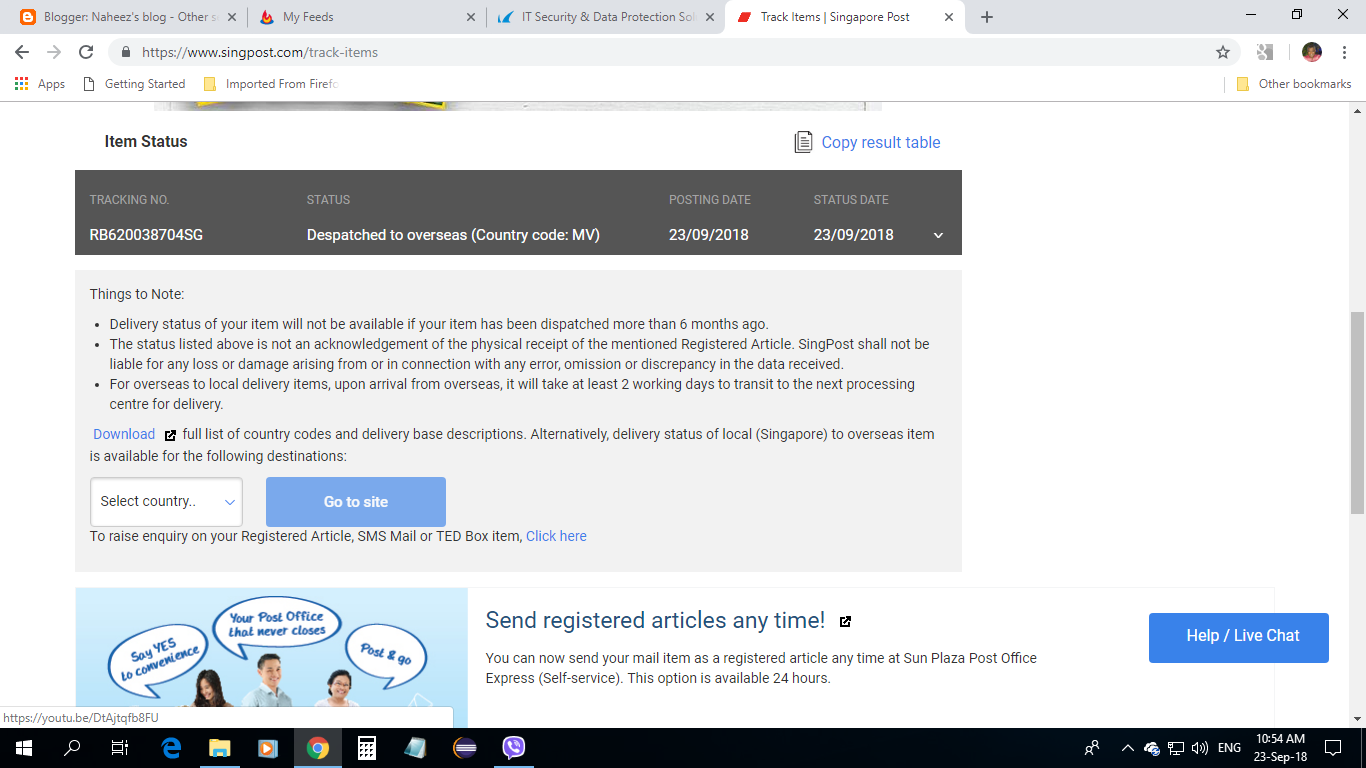The image size is (1366, 768).
Task: Open File Explorer from the taskbar
Action: click(x=220, y=748)
